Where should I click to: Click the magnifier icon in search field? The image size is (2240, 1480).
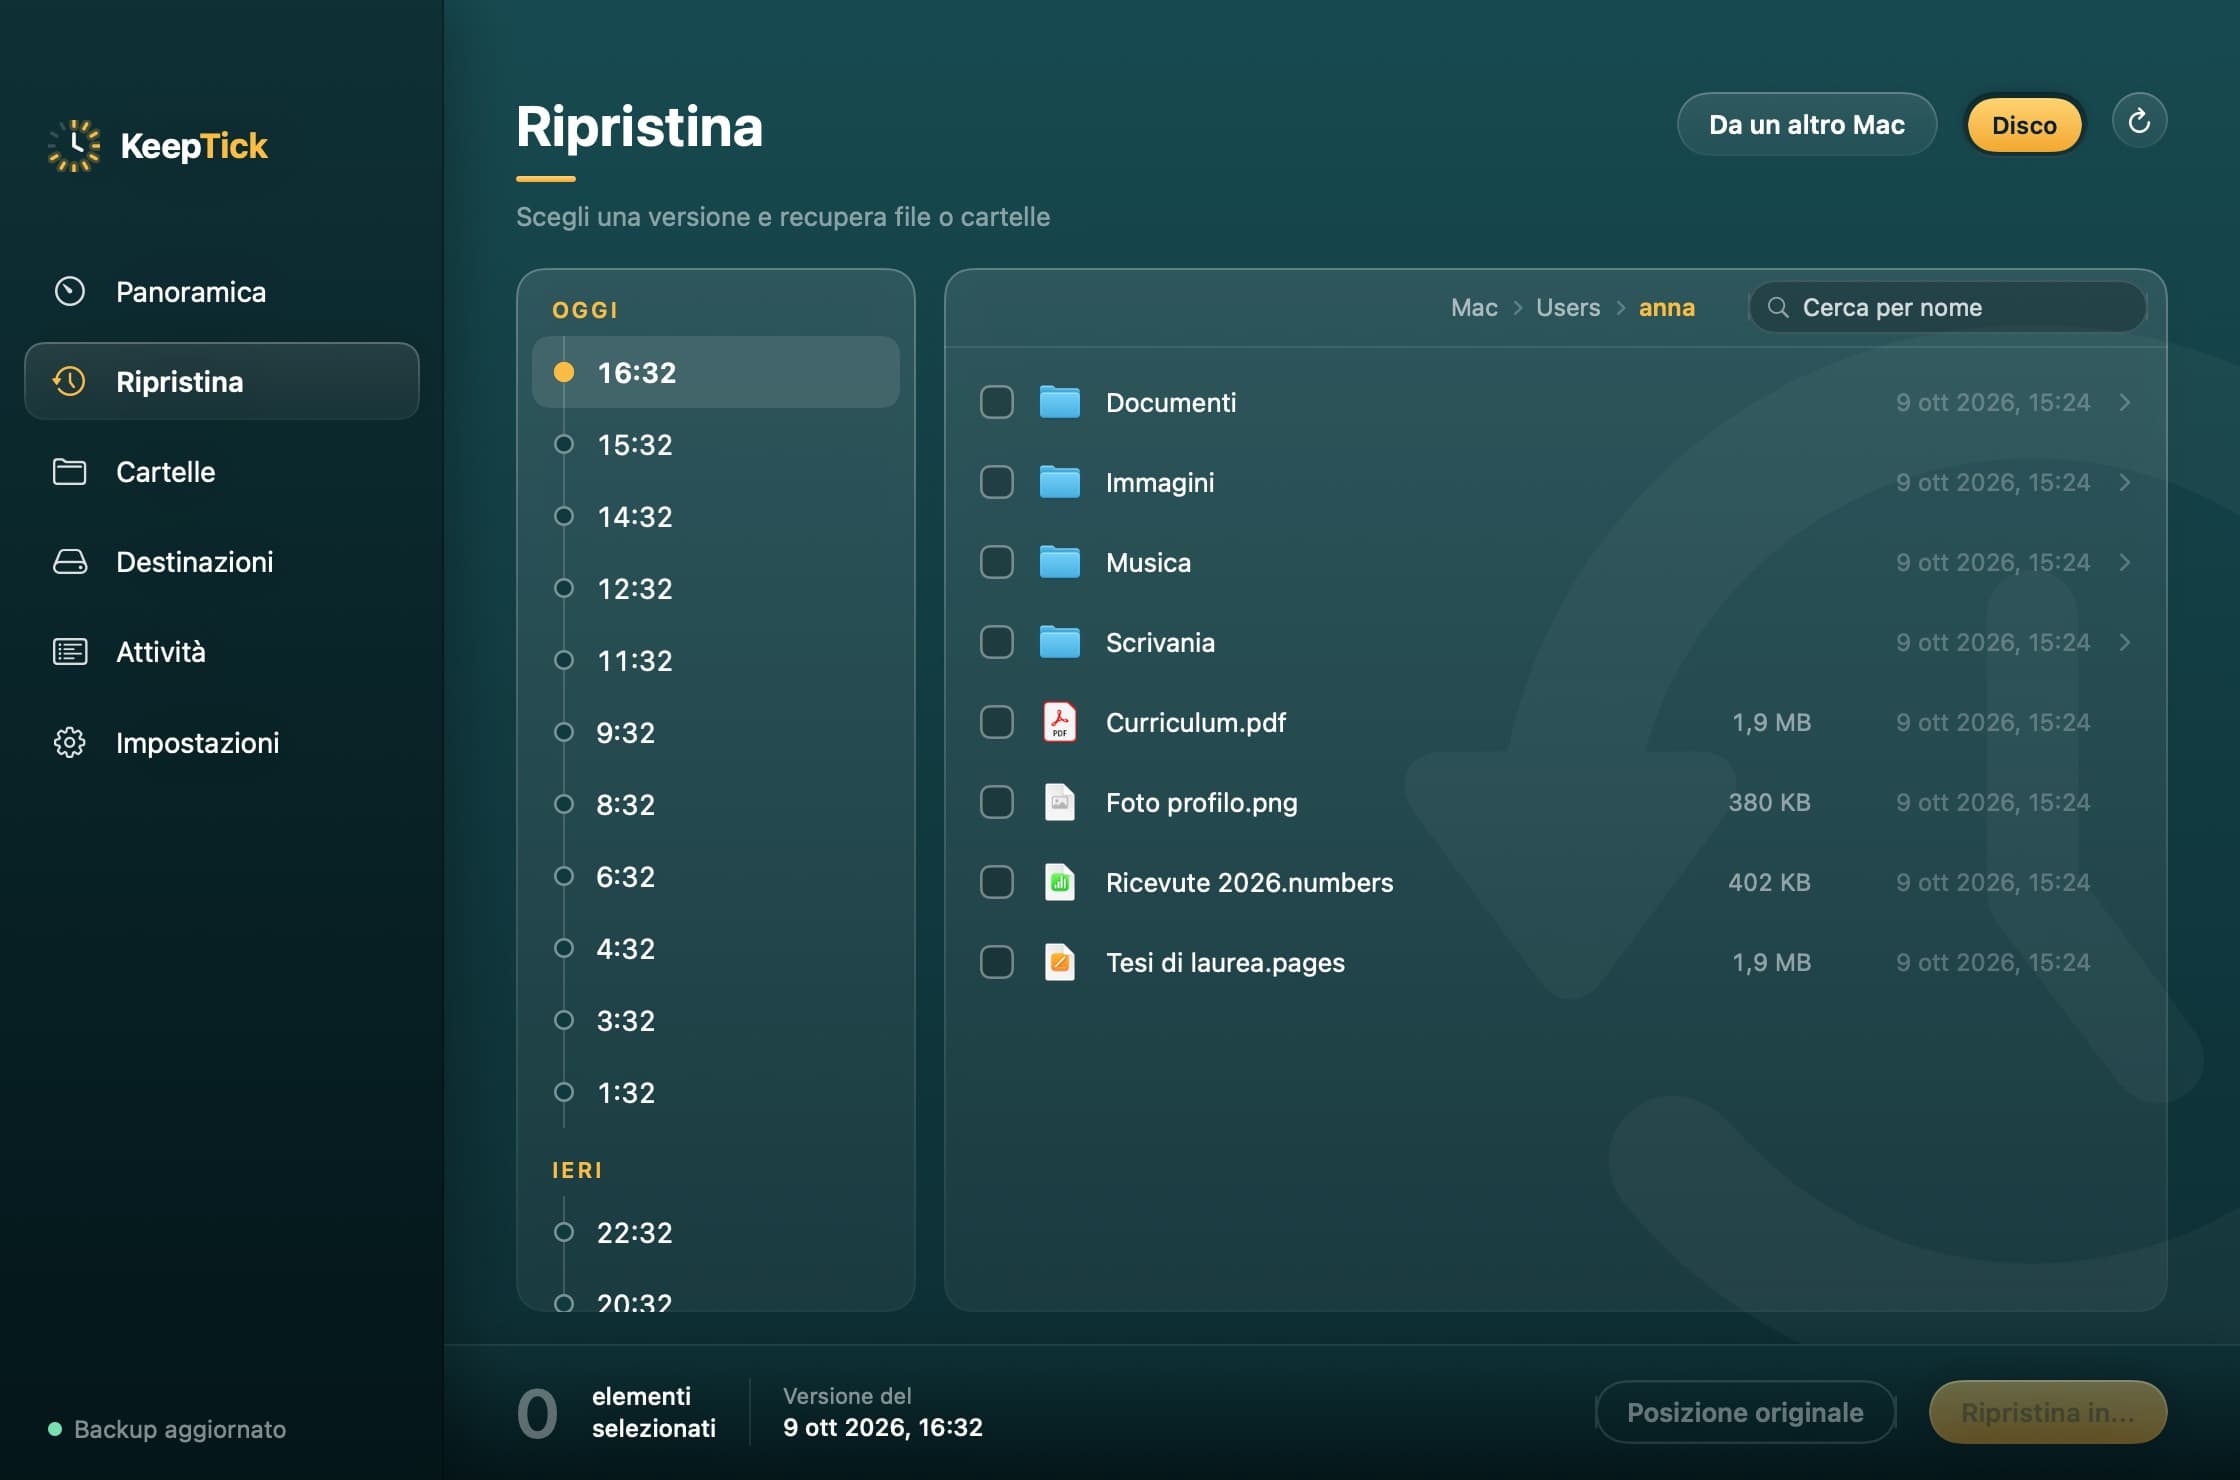click(1778, 307)
